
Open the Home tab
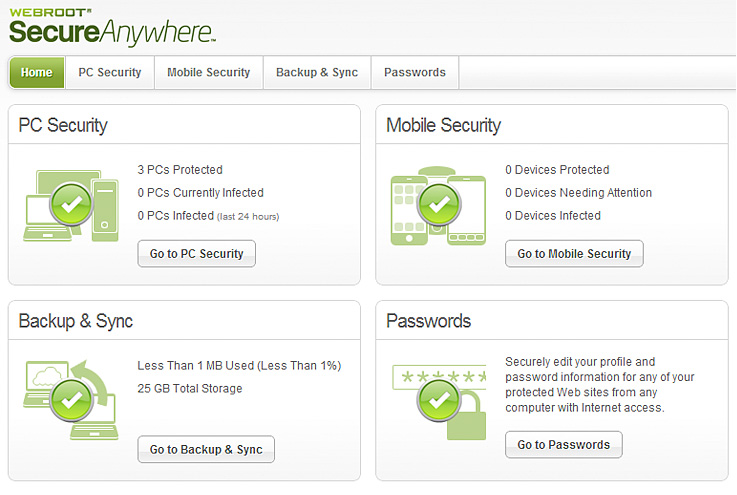pos(37,72)
